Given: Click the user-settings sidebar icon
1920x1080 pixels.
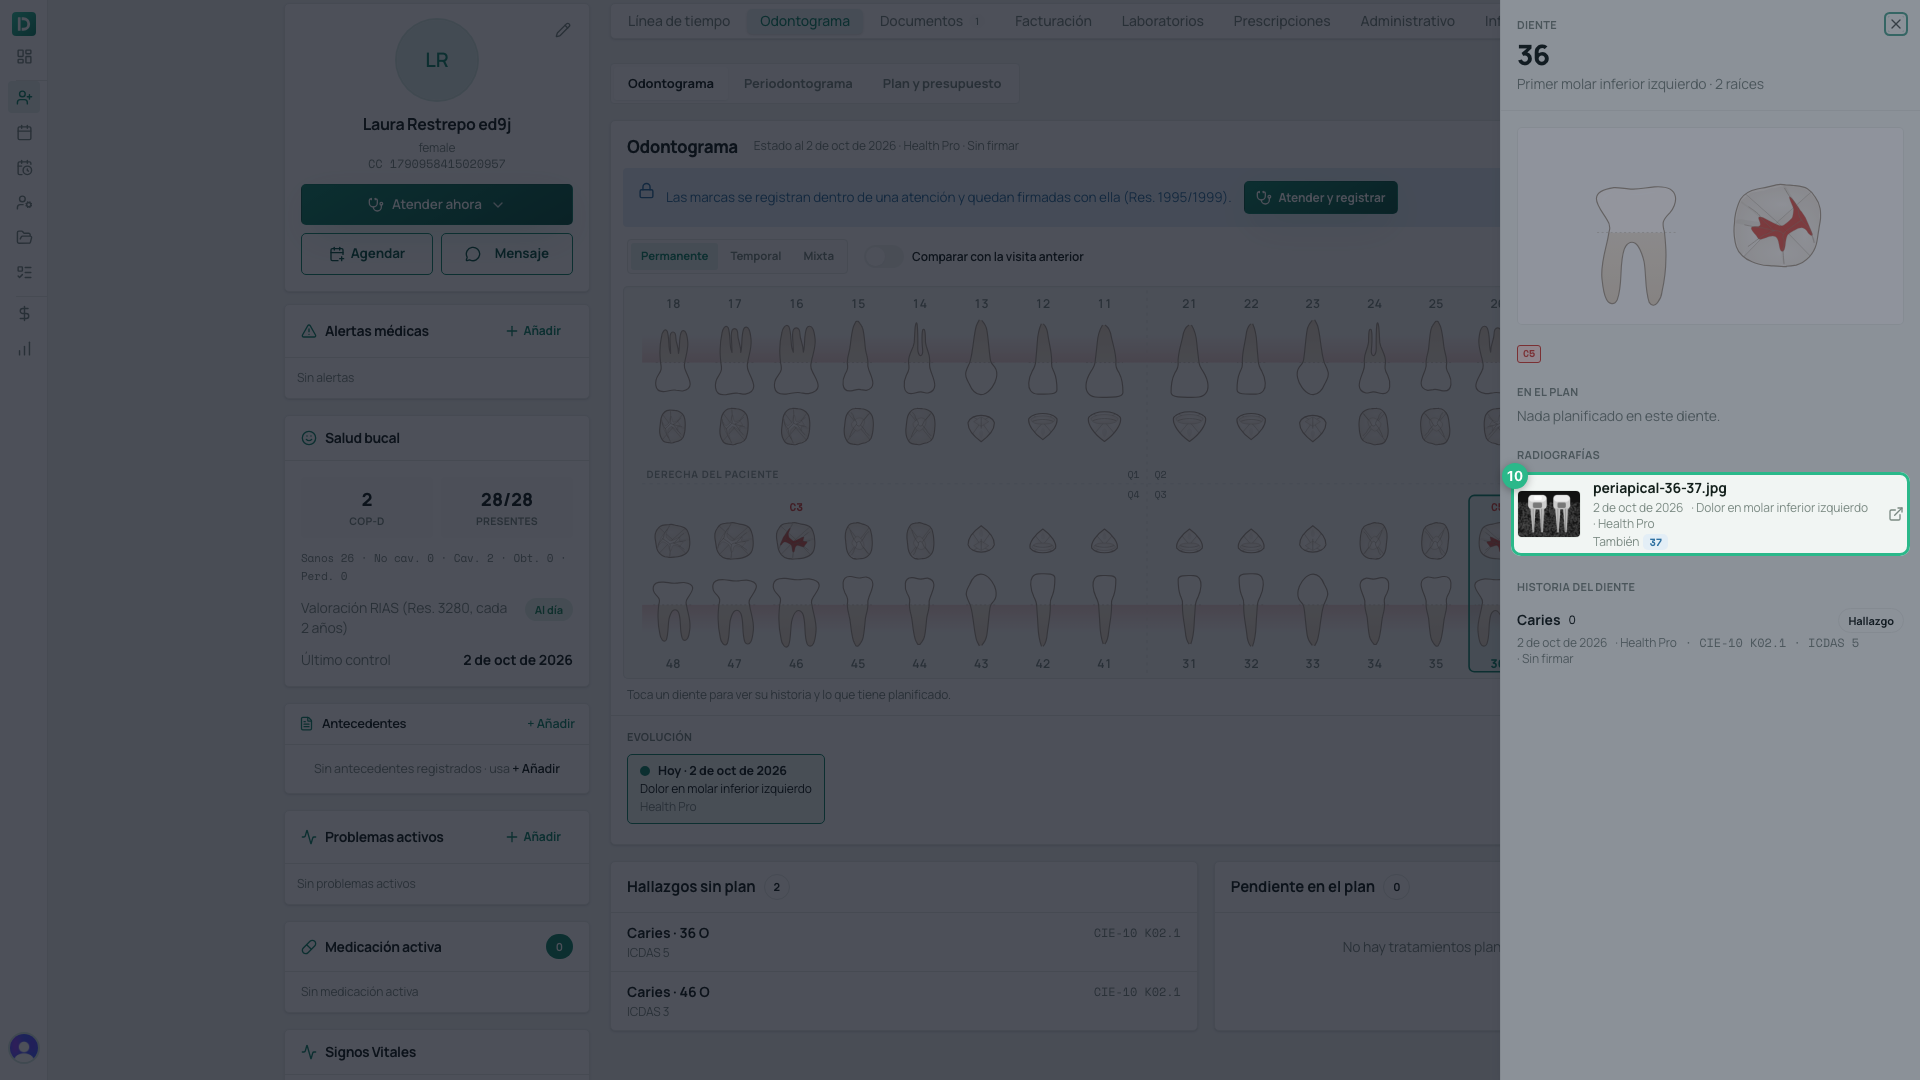Looking at the screenshot, I should click(24, 202).
